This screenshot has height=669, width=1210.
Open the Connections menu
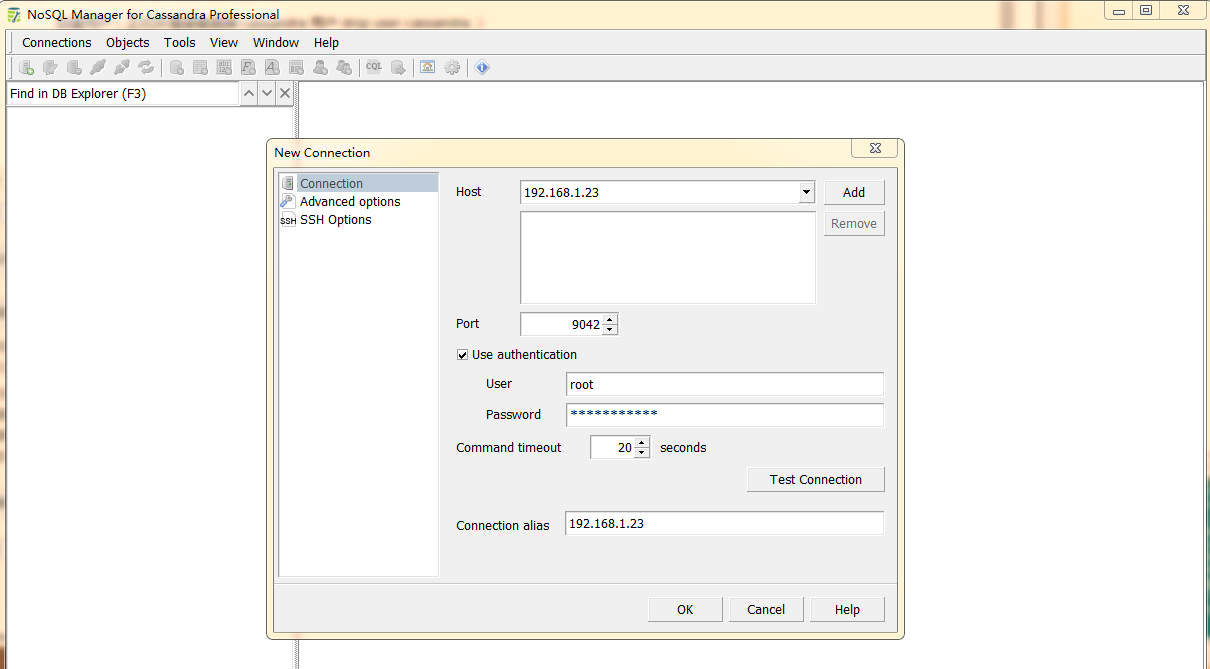pyautogui.click(x=57, y=43)
